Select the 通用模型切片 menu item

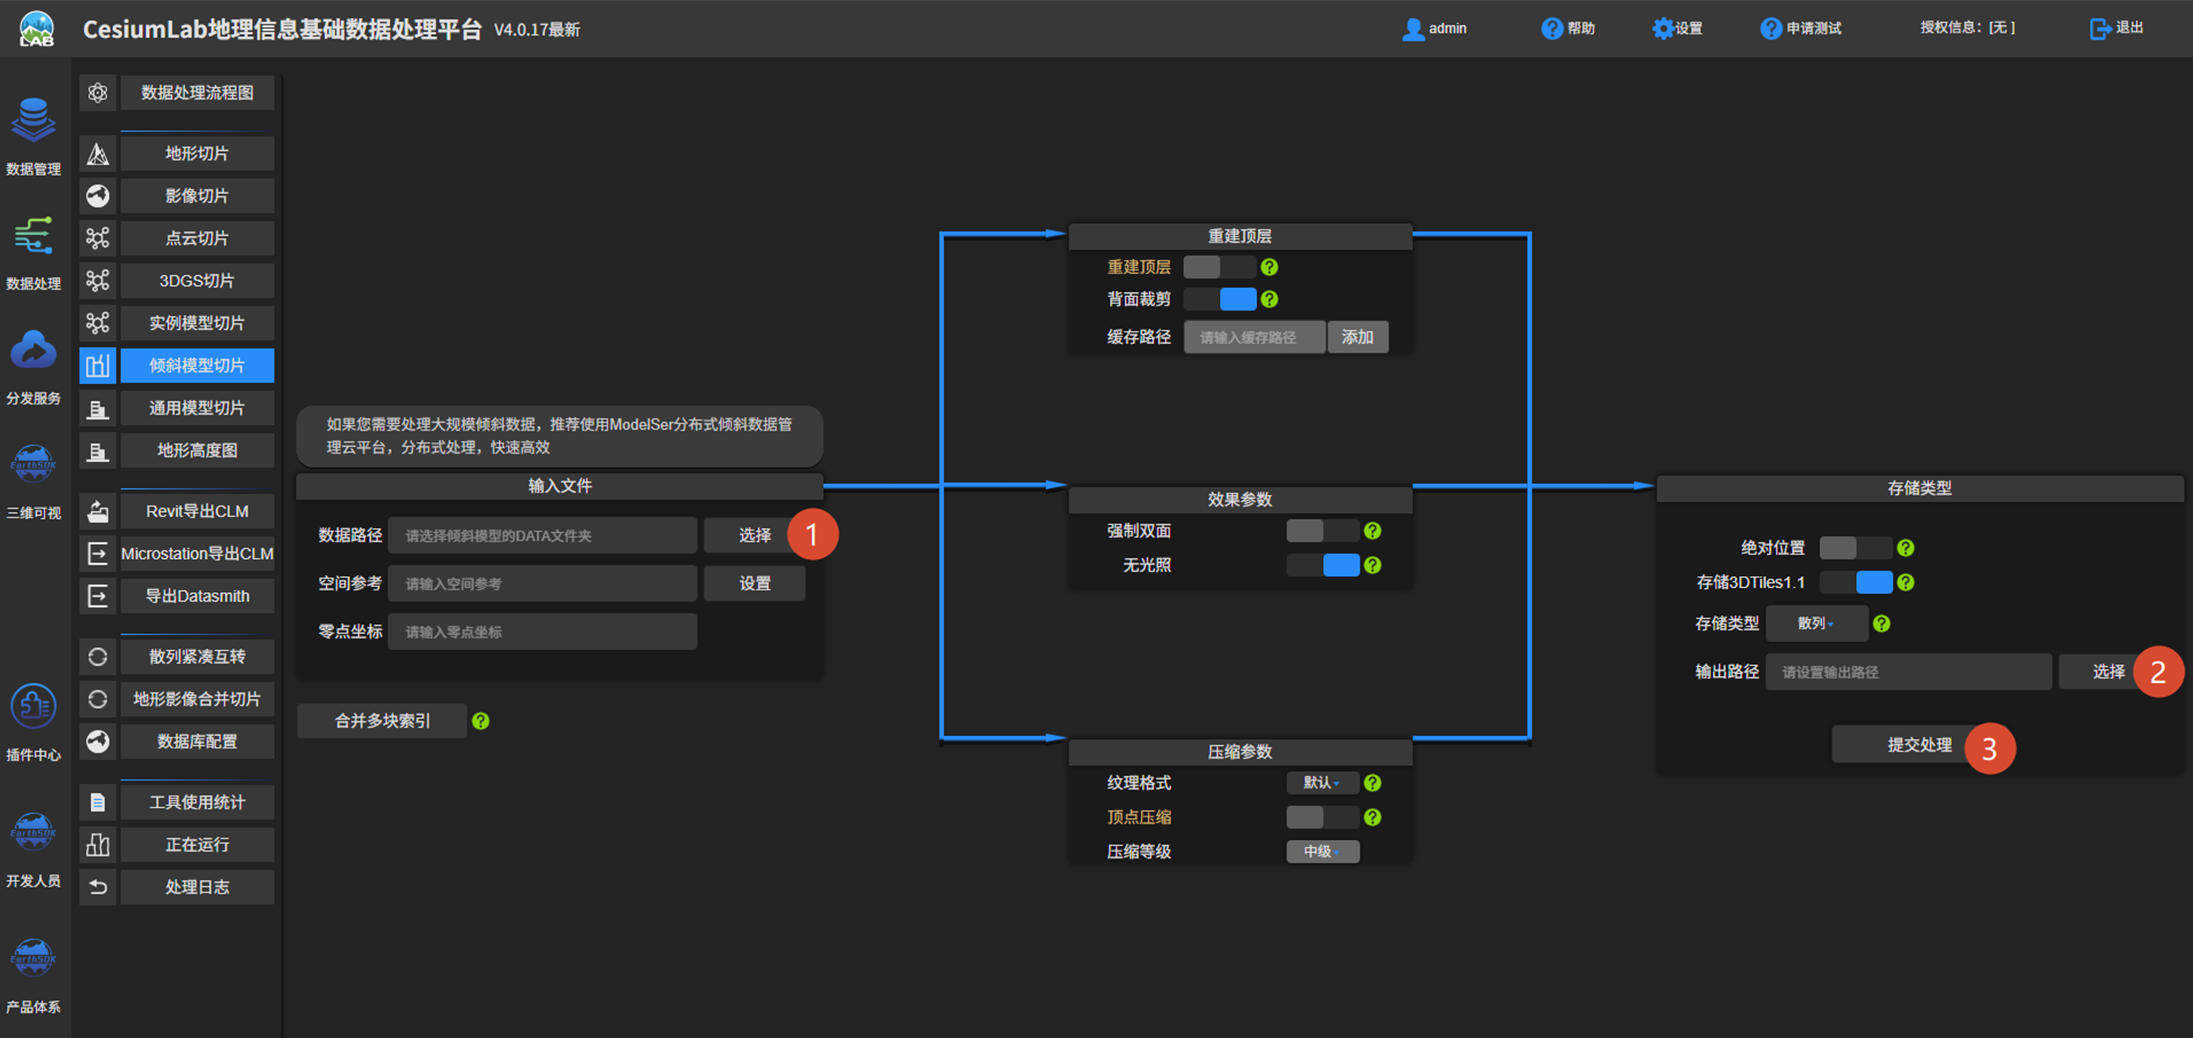pos(197,408)
